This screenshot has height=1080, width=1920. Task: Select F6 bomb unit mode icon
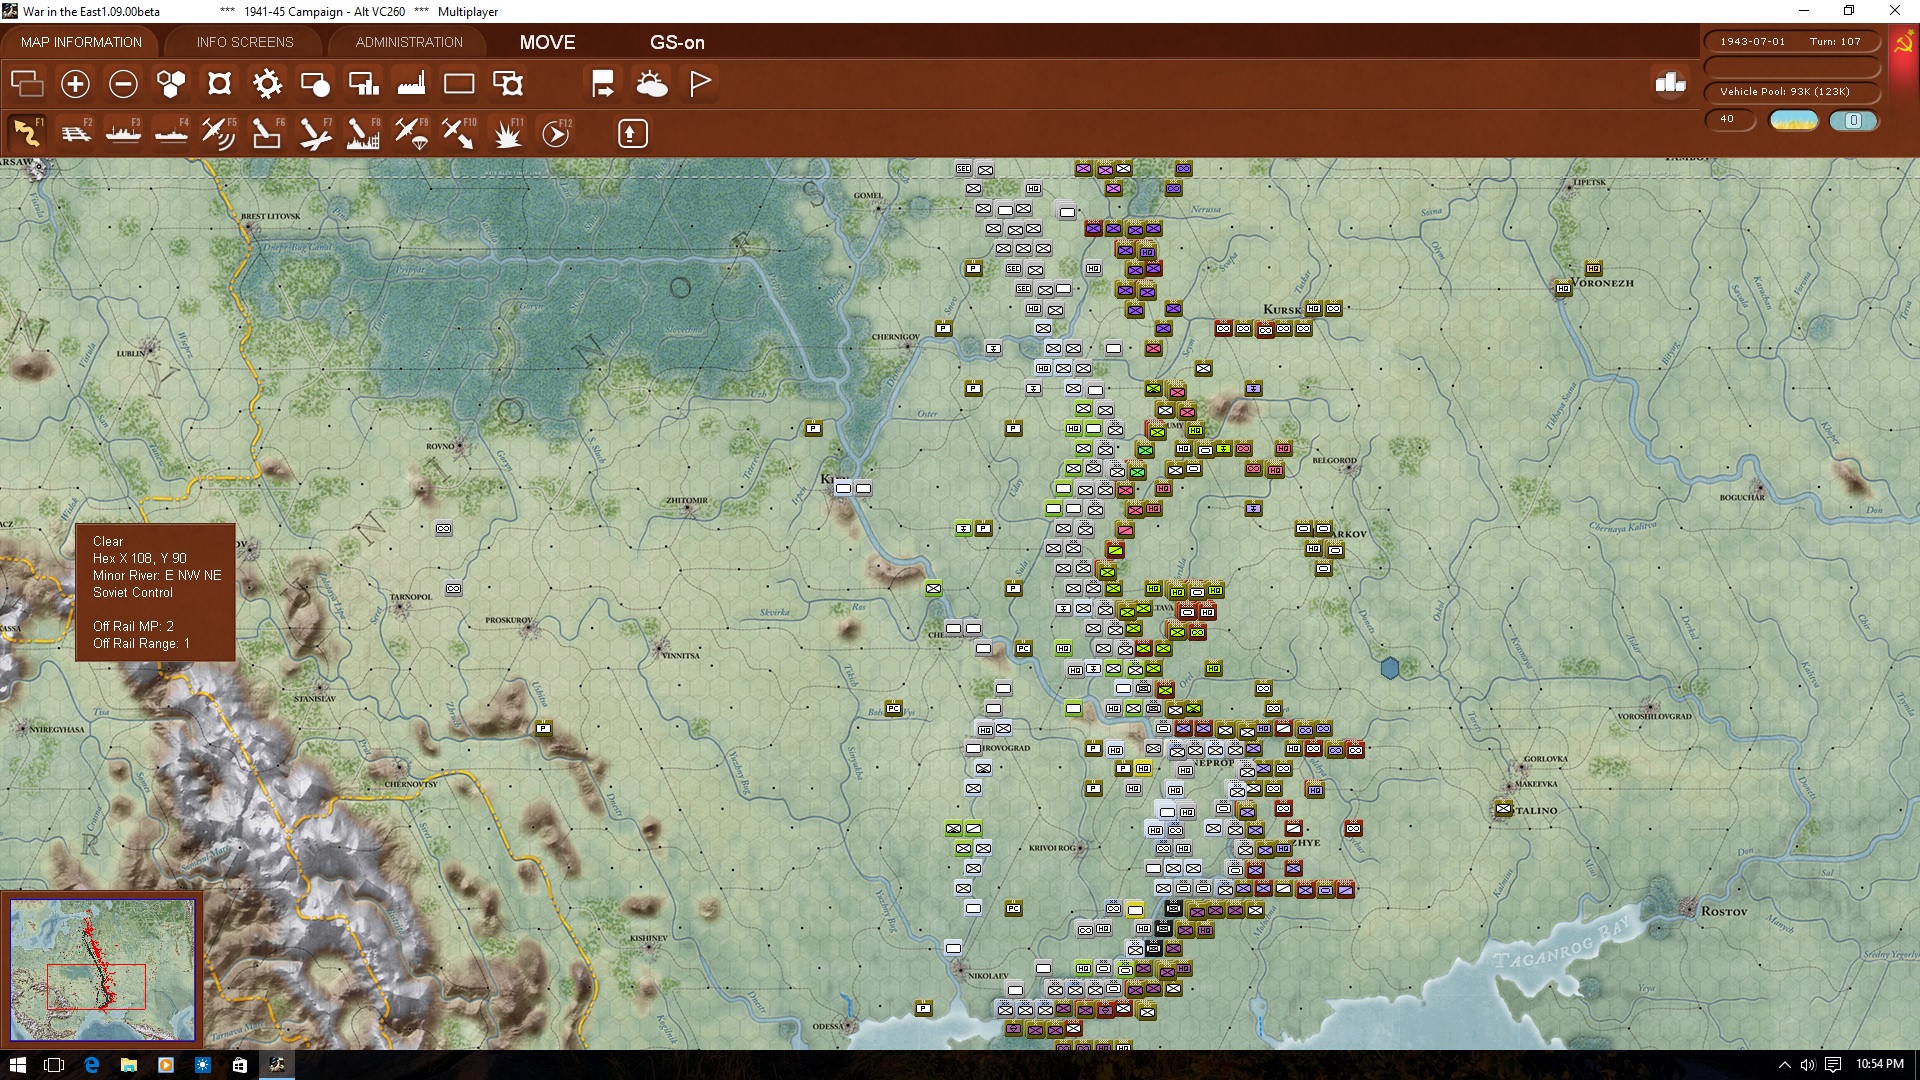point(267,133)
